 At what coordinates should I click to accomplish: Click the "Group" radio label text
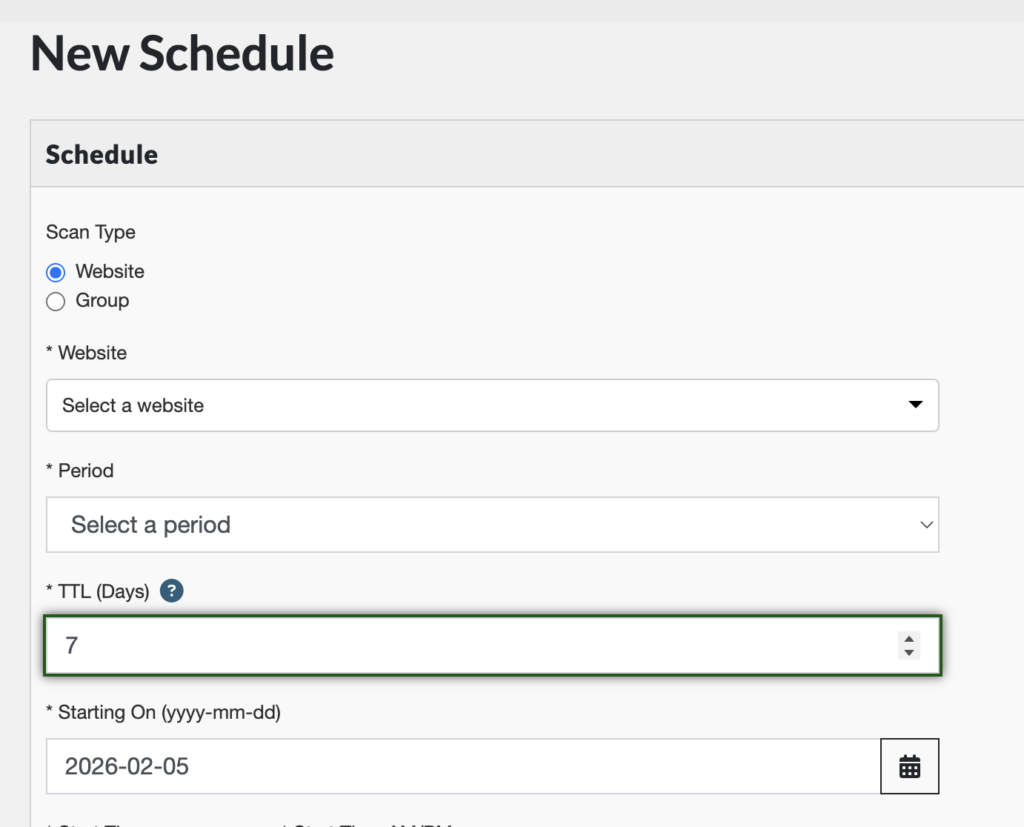point(102,300)
